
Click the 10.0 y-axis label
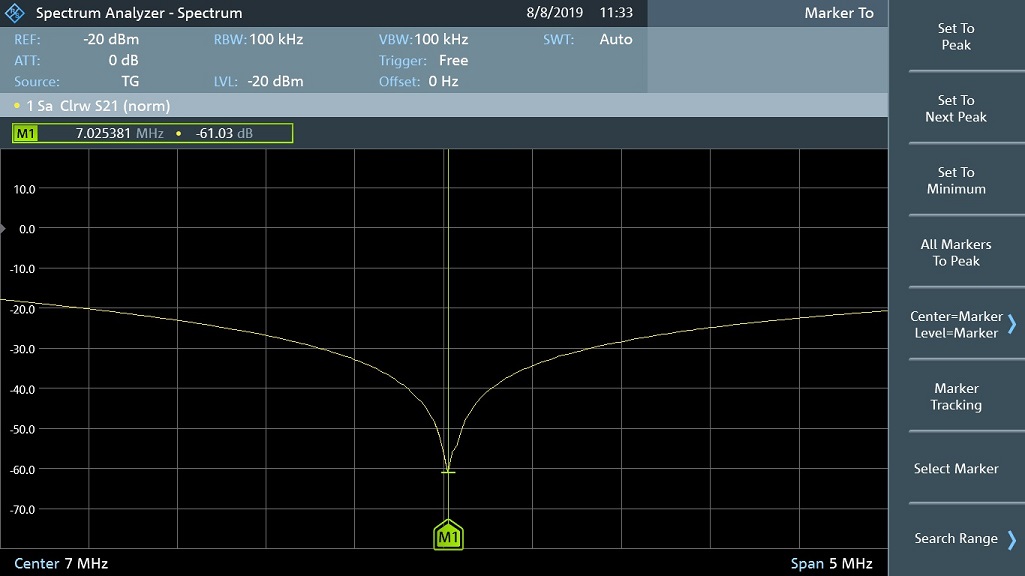pos(24,189)
